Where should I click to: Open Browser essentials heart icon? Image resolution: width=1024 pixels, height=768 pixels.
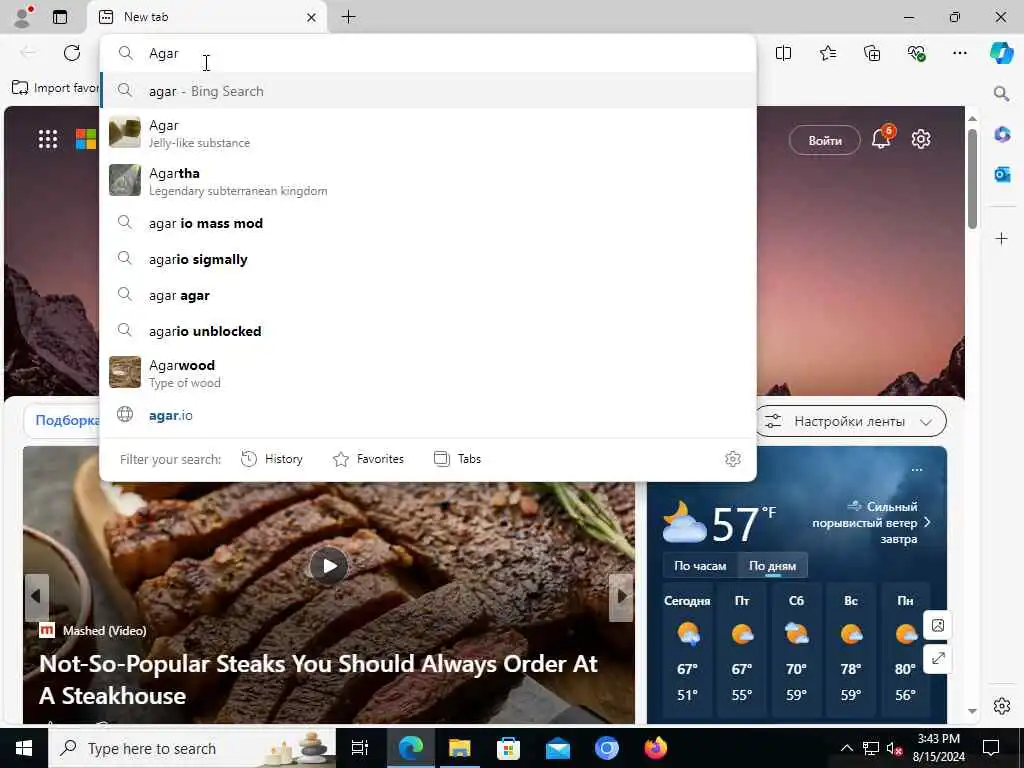click(x=916, y=53)
